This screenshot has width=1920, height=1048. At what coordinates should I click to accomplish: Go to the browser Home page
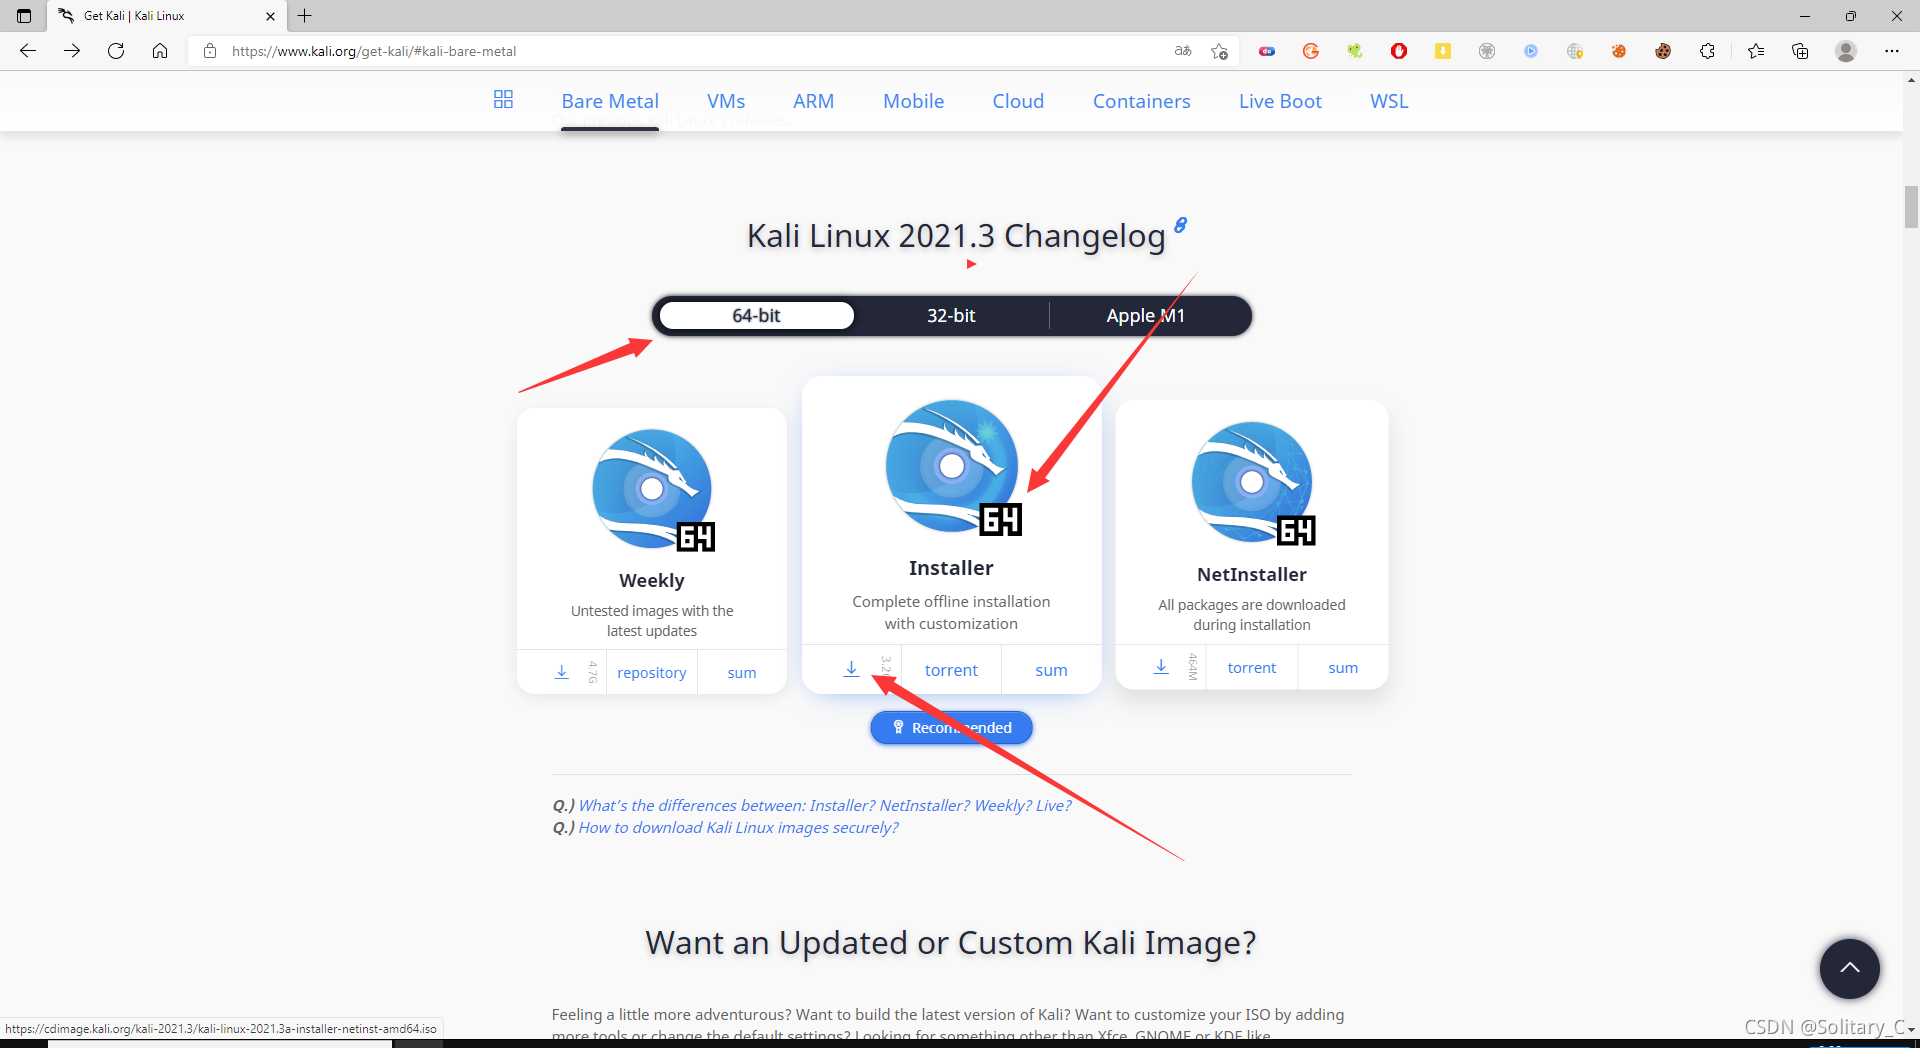(x=160, y=51)
